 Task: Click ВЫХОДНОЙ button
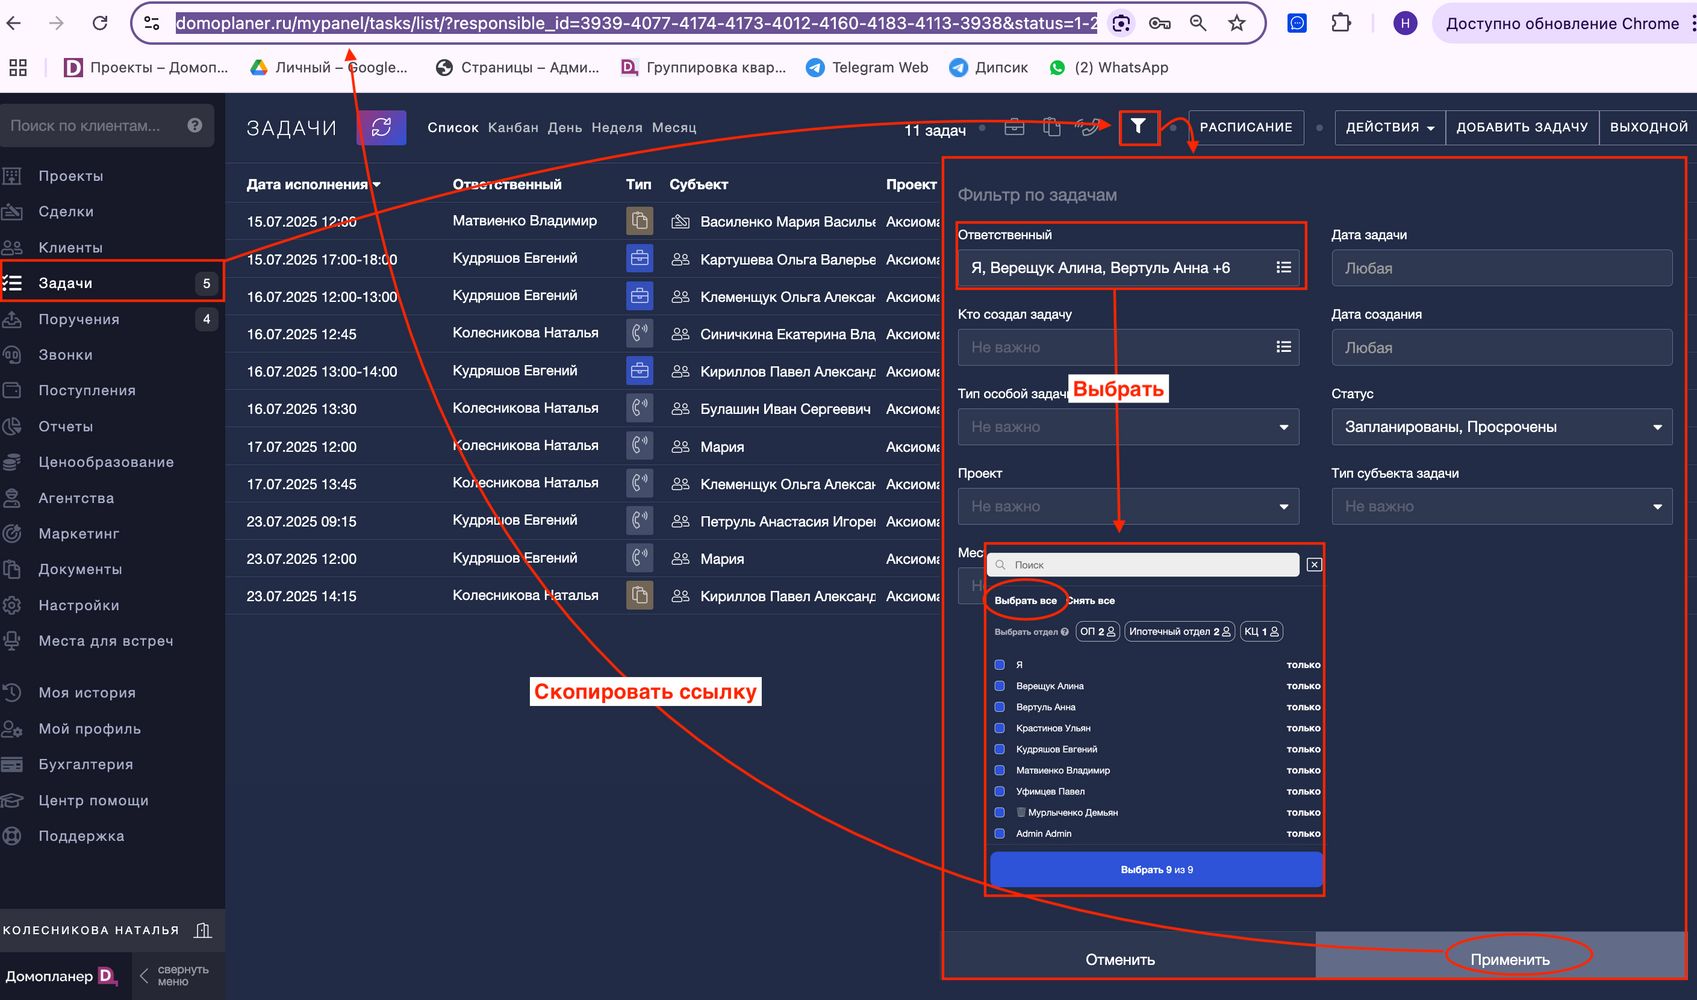point(1648,127)
